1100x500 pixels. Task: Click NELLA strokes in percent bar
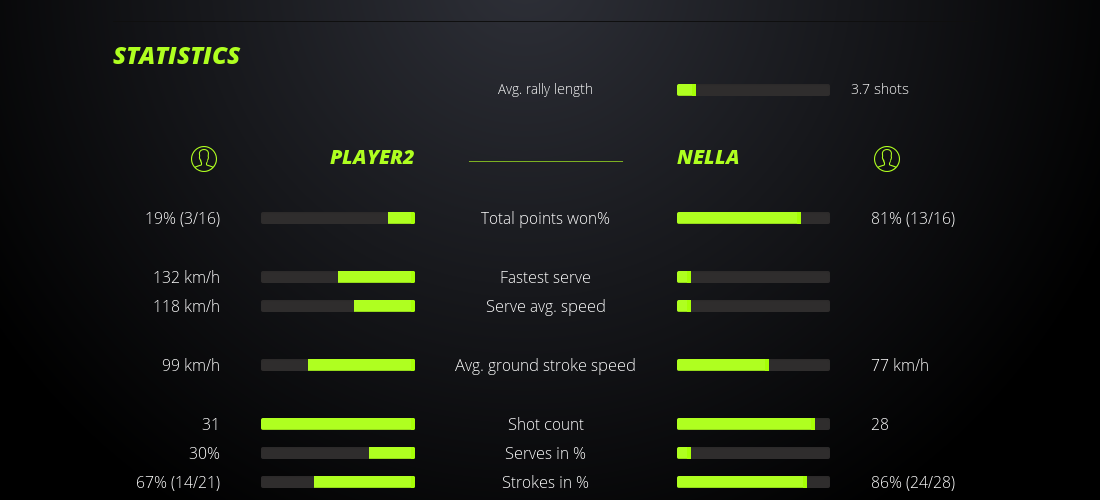point(753,482)
